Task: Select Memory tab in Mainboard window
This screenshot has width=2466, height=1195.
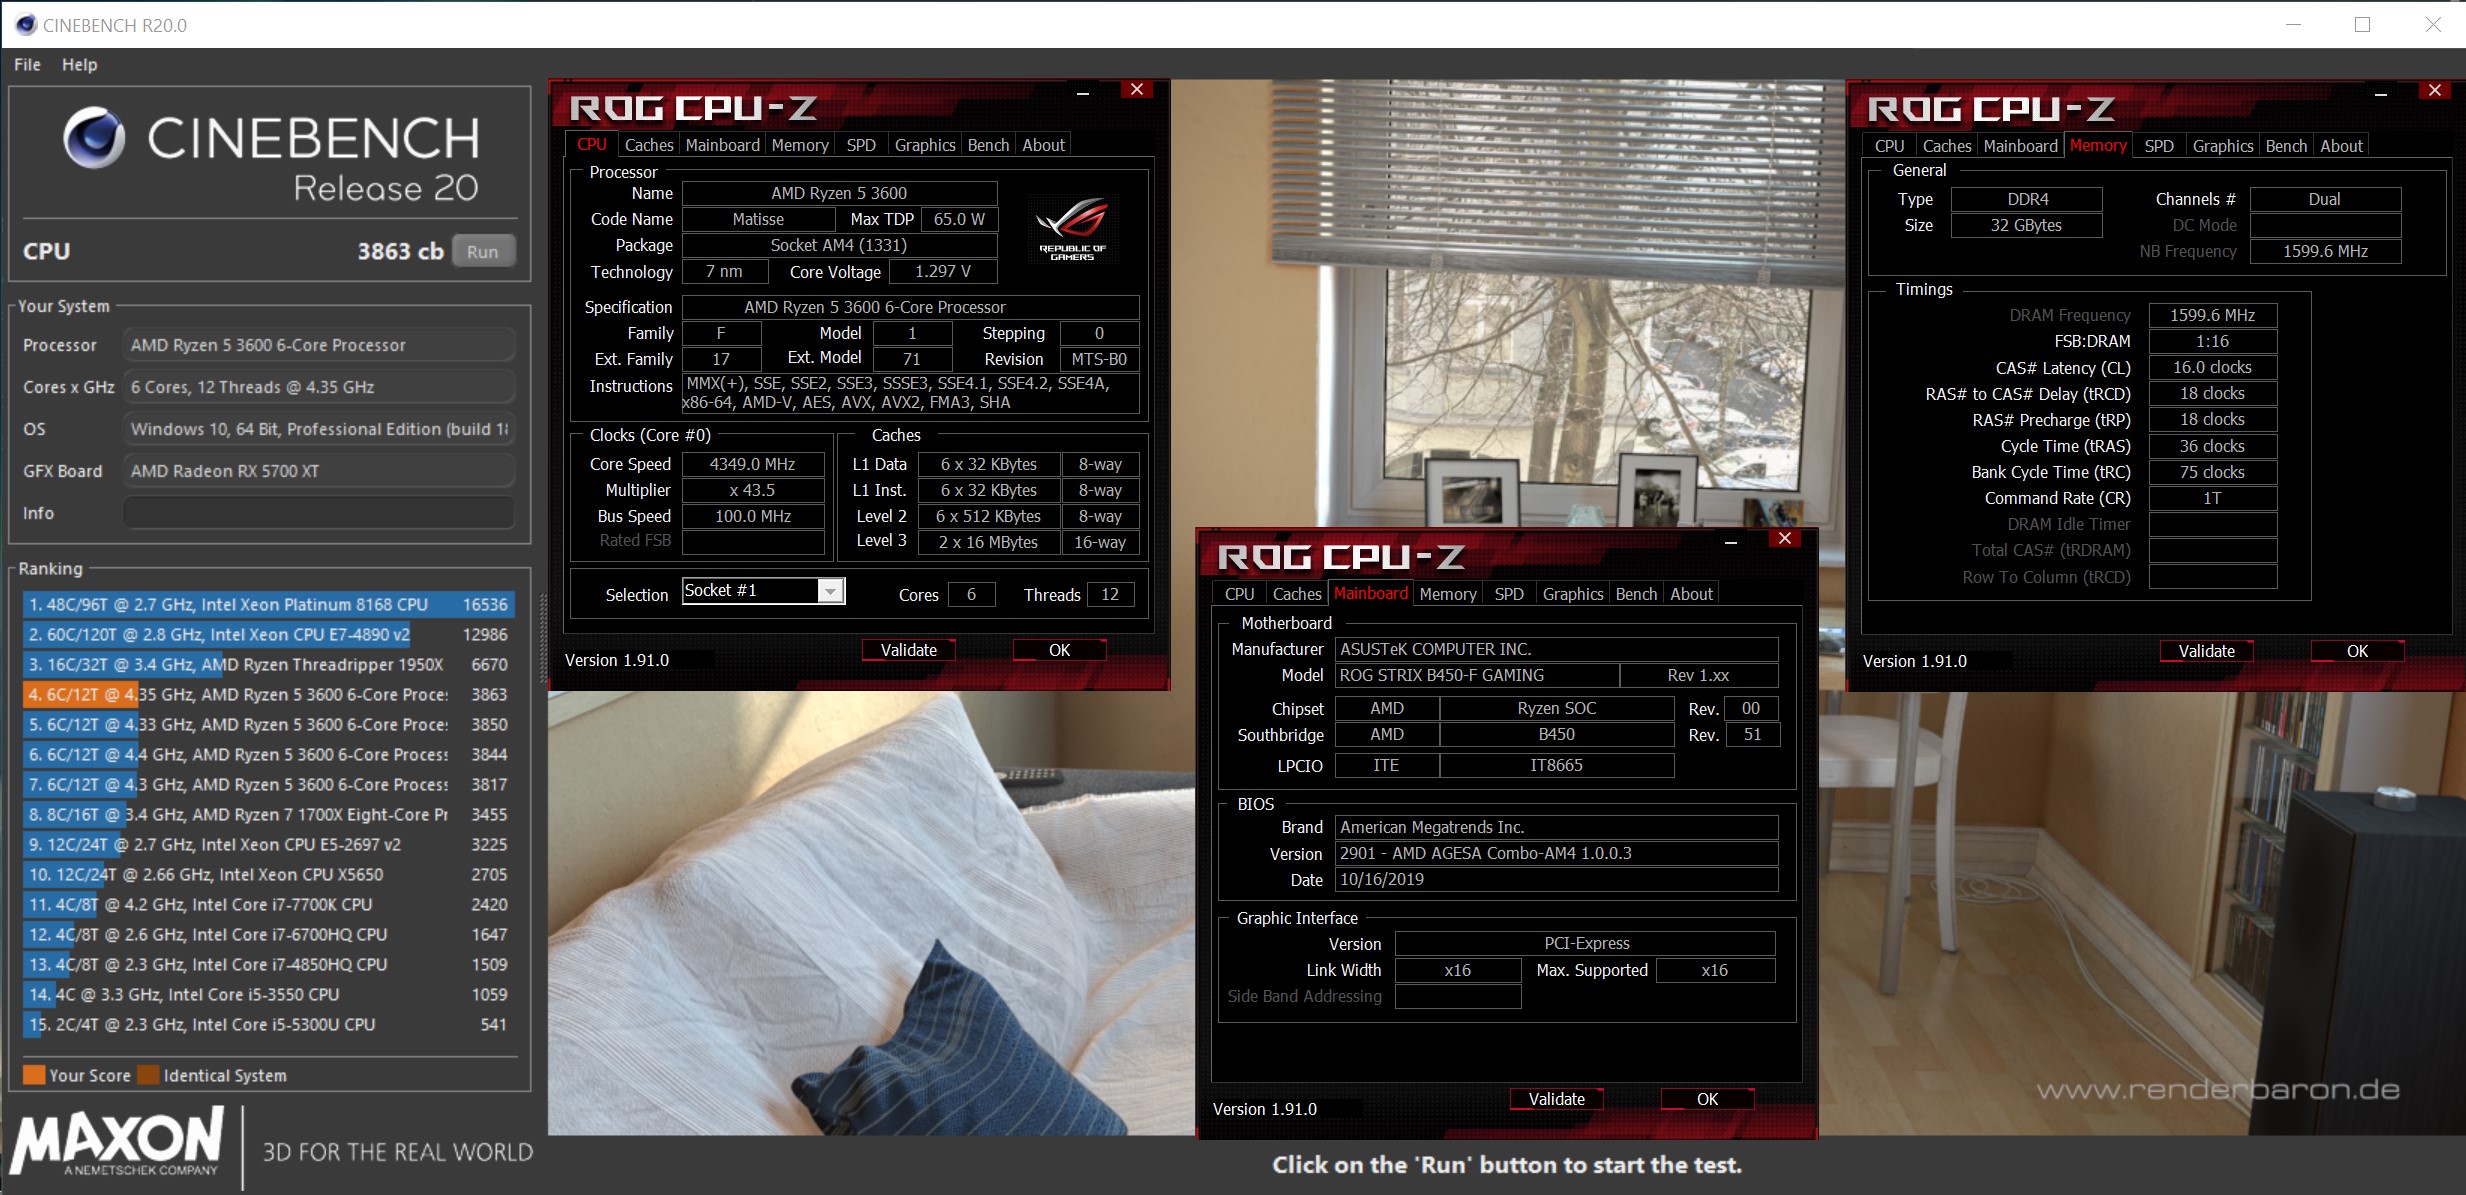Action: coord(1448,594)
